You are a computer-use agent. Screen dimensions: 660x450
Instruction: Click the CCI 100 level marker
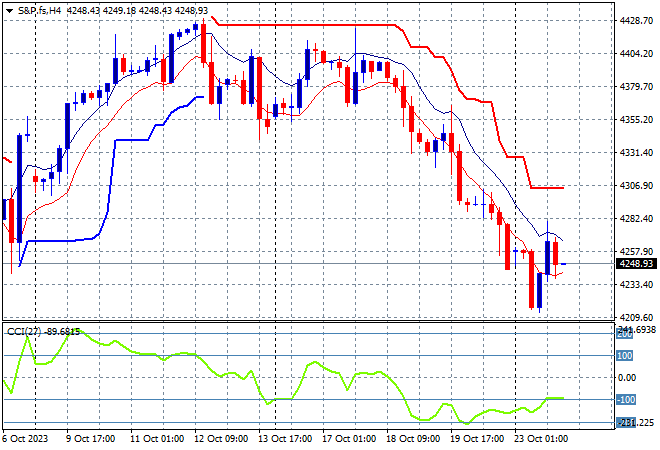click(623, 355)
